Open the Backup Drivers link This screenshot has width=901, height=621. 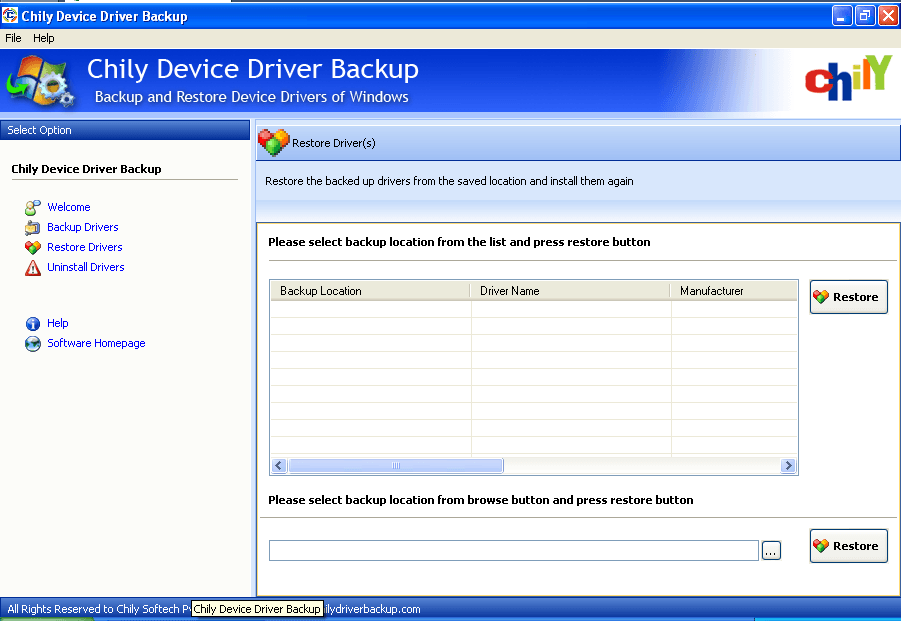click(x=83, y=228)
